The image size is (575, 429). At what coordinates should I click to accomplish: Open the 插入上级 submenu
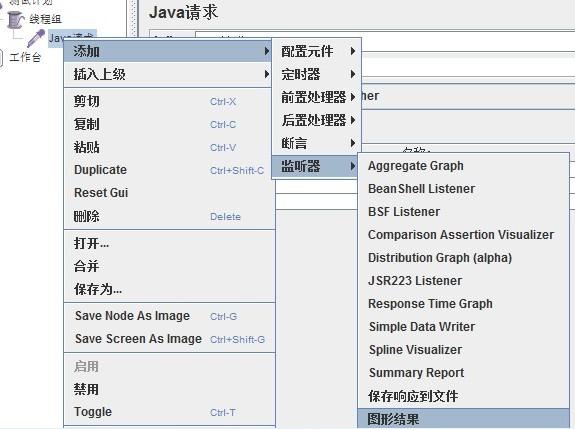coord(169,74)
